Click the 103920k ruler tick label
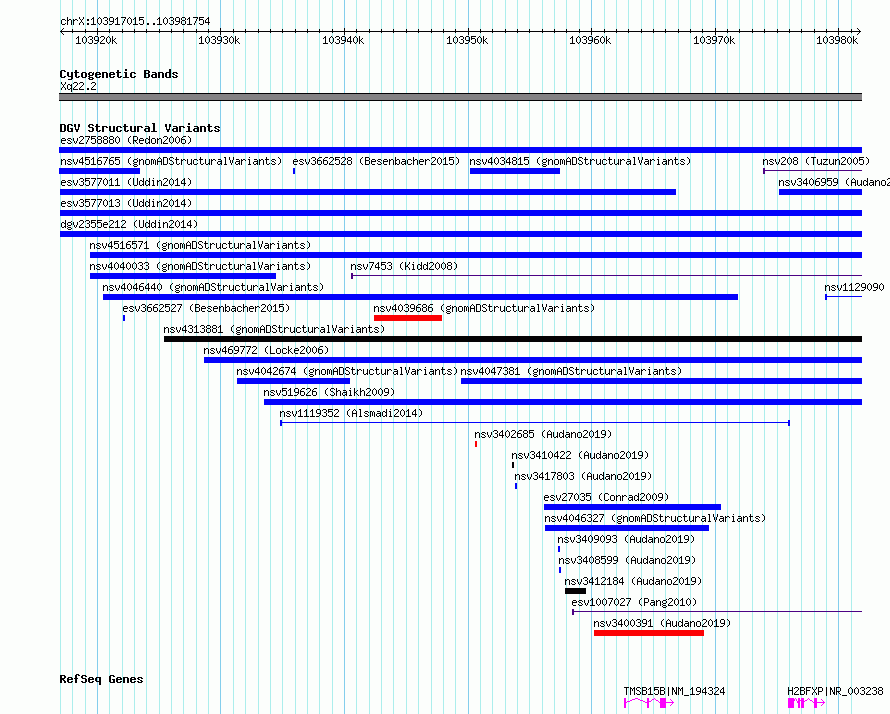 pos(96,40)
